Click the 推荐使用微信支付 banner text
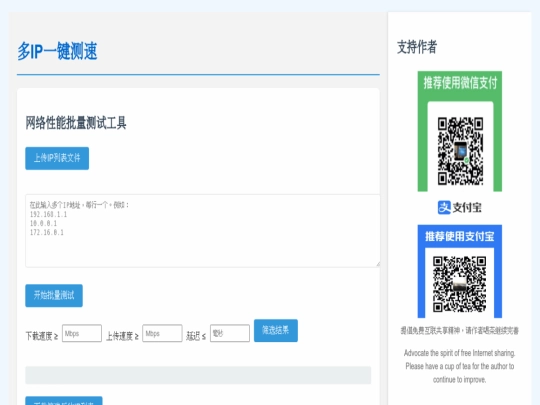Viewport: 540px width, 405px height. [460, 83]
